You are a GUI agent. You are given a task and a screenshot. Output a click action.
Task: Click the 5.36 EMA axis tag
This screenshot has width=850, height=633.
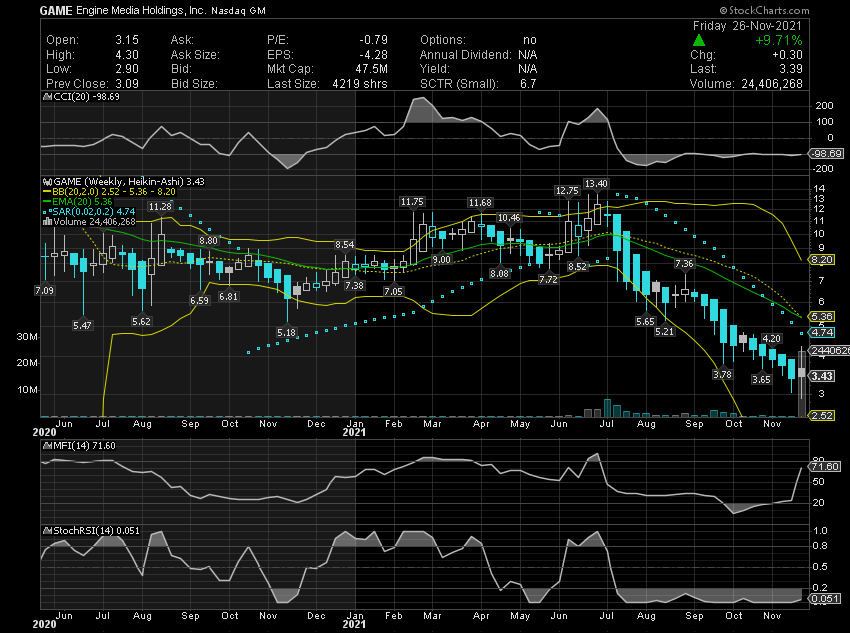coord(822,316)
